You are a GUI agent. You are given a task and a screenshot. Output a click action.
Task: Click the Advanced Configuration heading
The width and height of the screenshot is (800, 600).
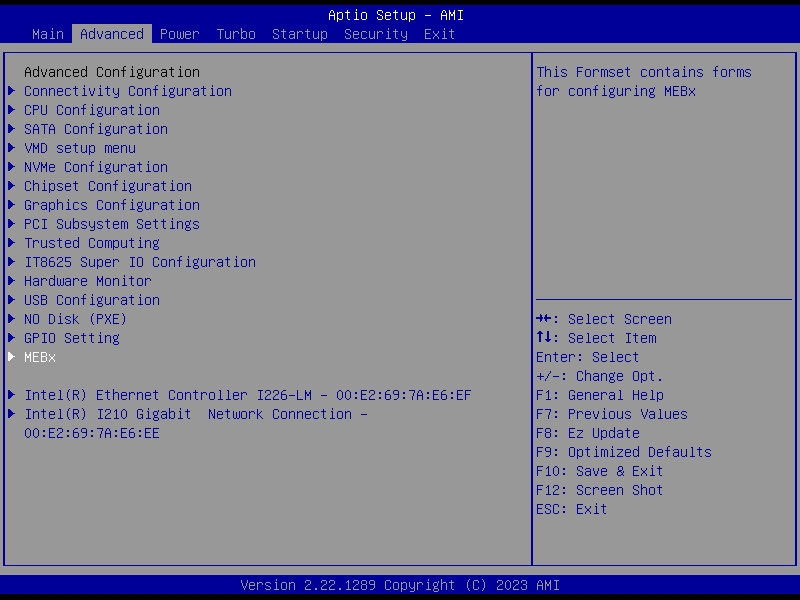pos(112,72)
